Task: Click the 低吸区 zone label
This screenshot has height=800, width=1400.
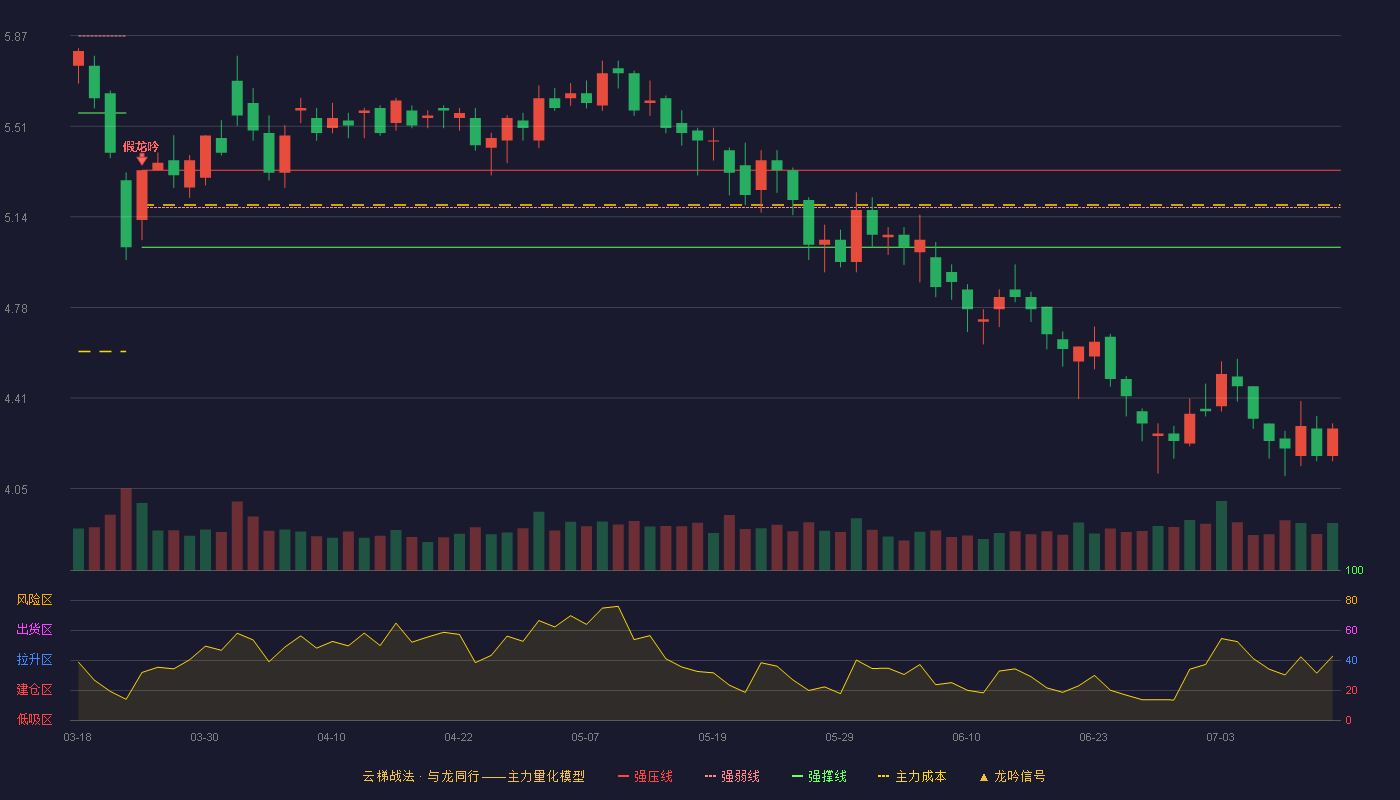Action: [34, 719]
